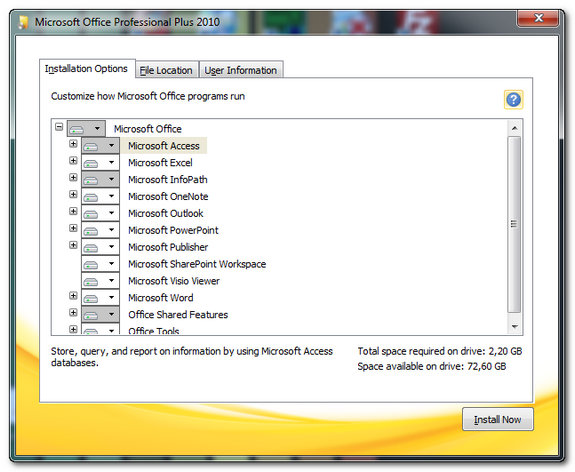Select the Microsoft Excel tree item
This screenshot has width=575, height=472.
pyautogui.click(x=160, y=162)
